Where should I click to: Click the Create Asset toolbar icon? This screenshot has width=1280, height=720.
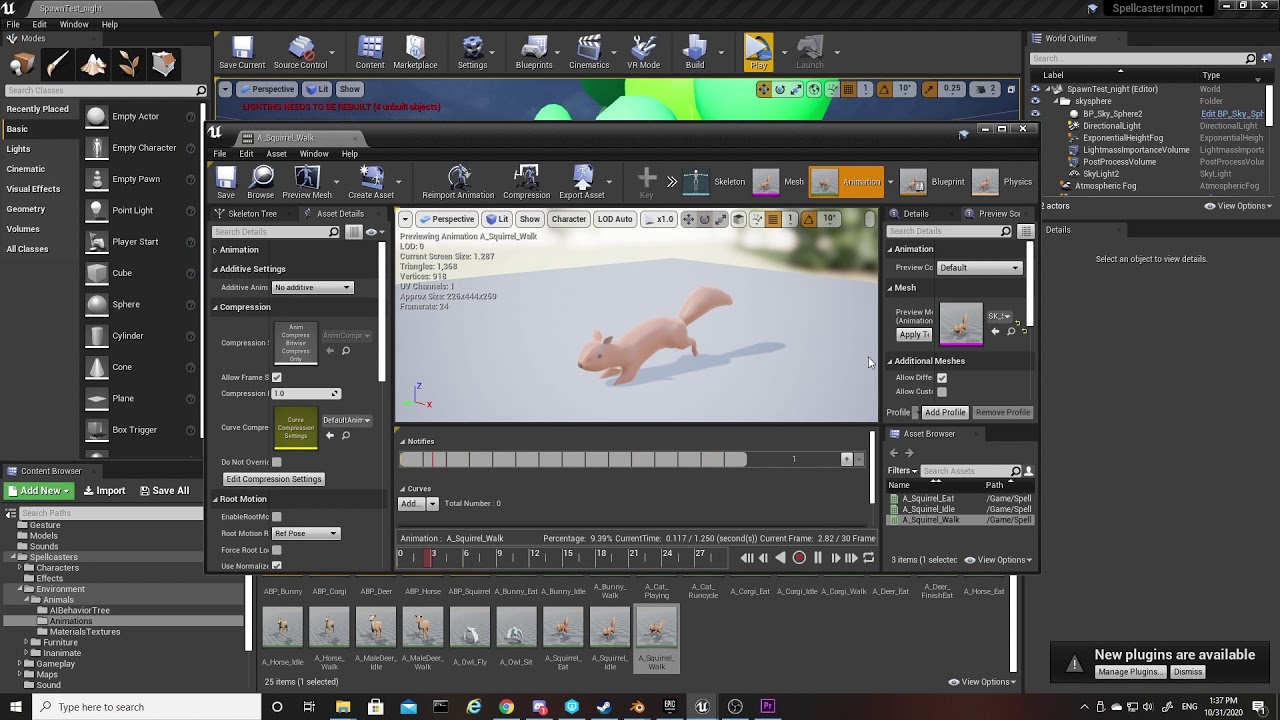tap(371, 183)
